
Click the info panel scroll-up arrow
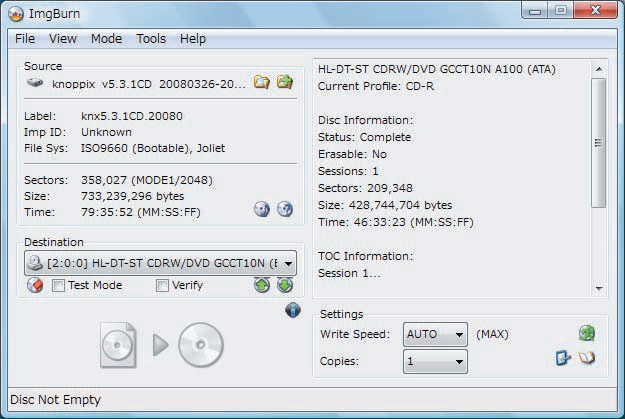point(599,69)
